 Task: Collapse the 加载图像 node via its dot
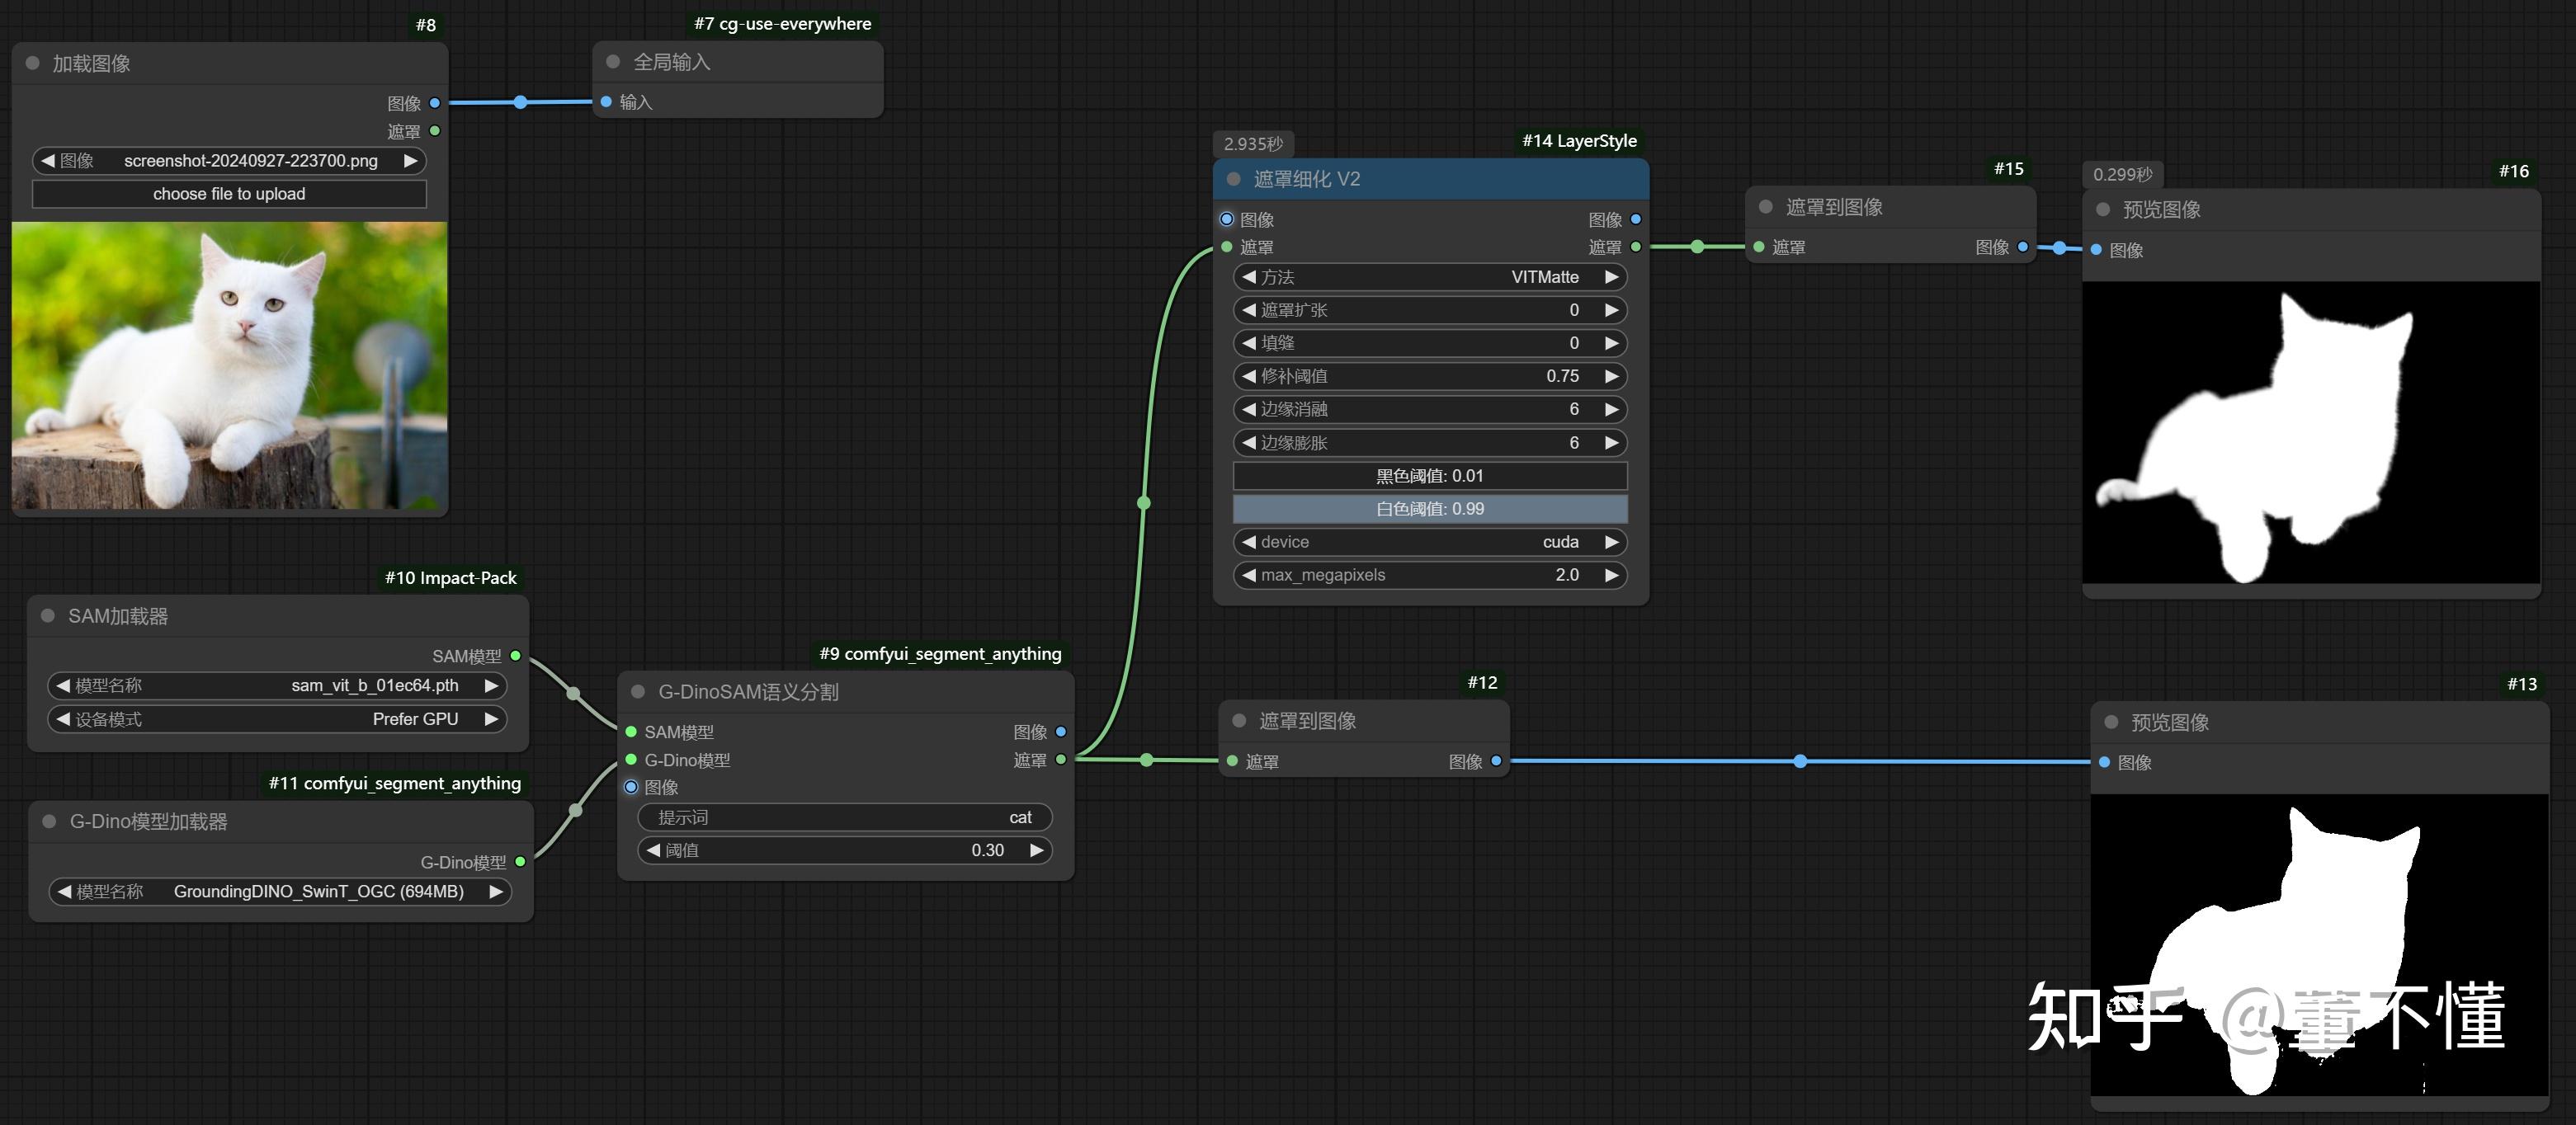click(33, 63)
